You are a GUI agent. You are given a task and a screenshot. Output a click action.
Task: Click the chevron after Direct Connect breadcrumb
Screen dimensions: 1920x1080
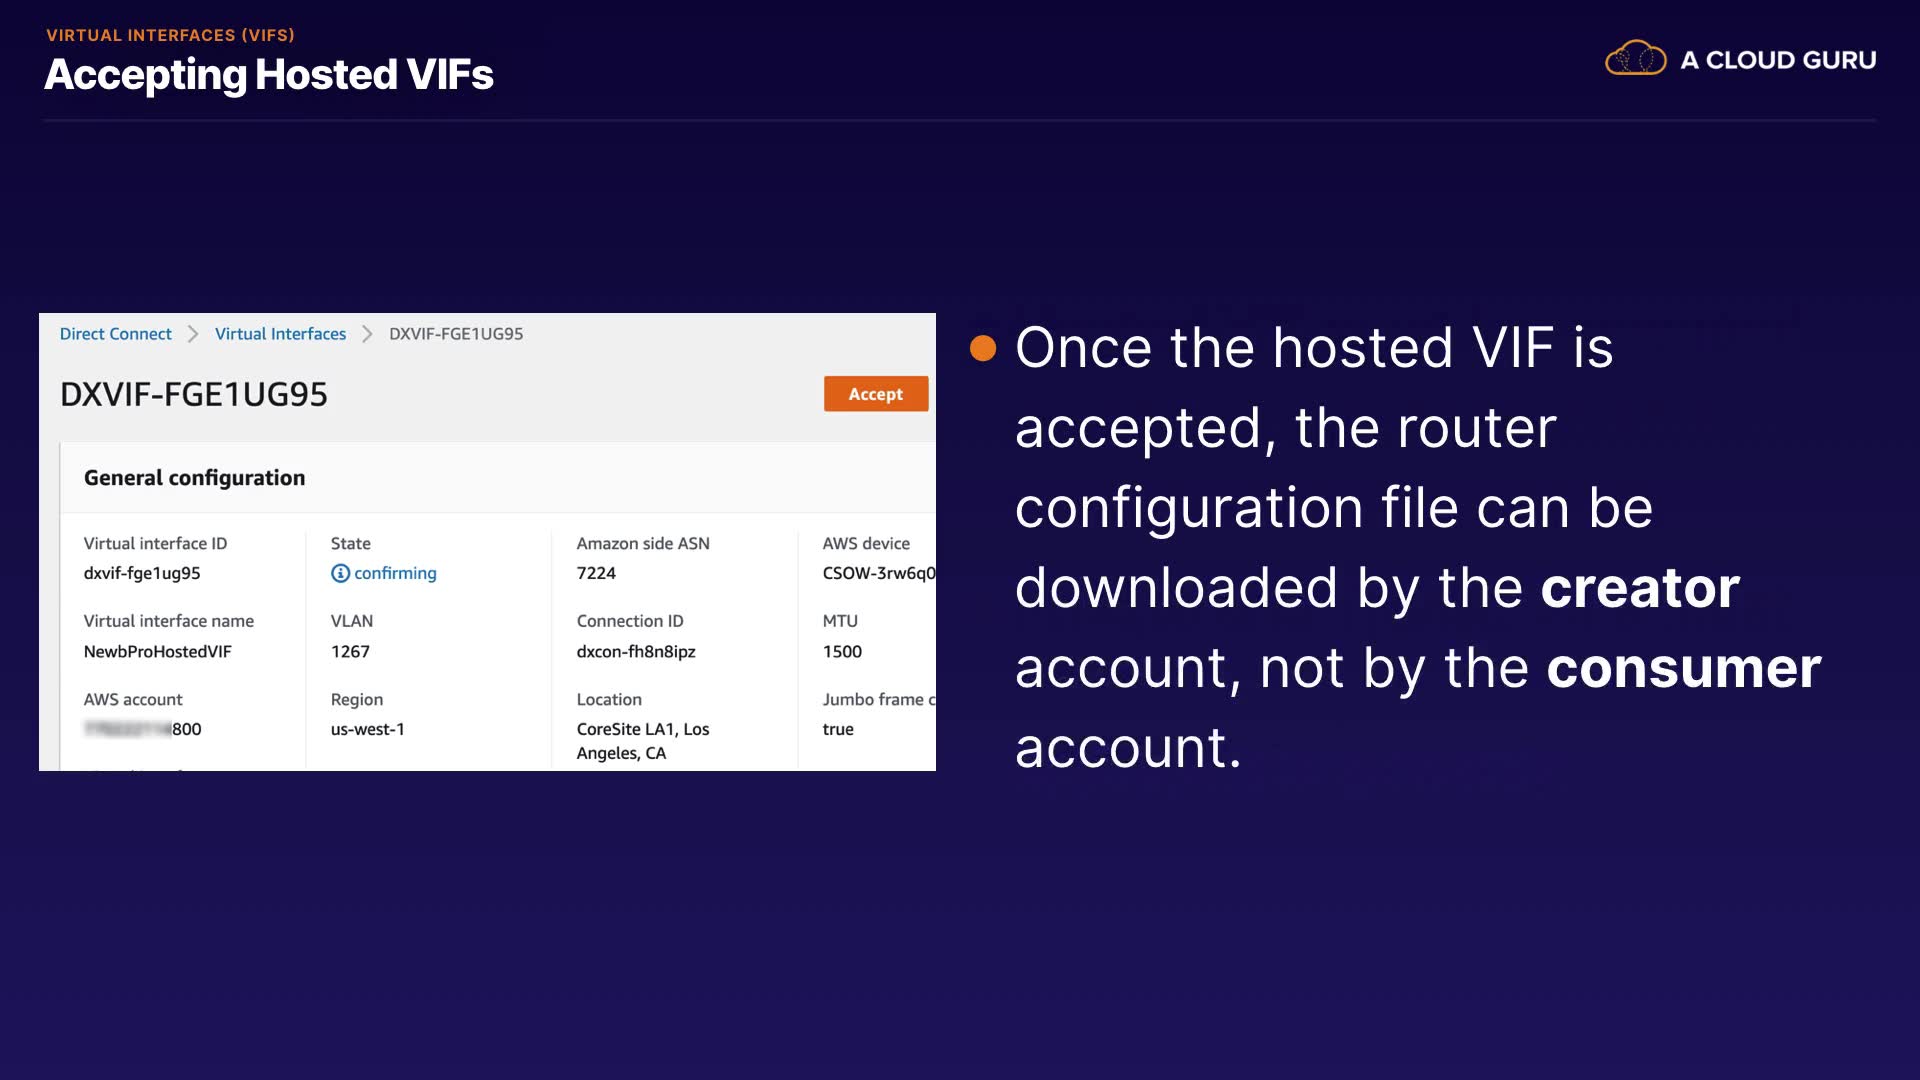pos(193,334)
